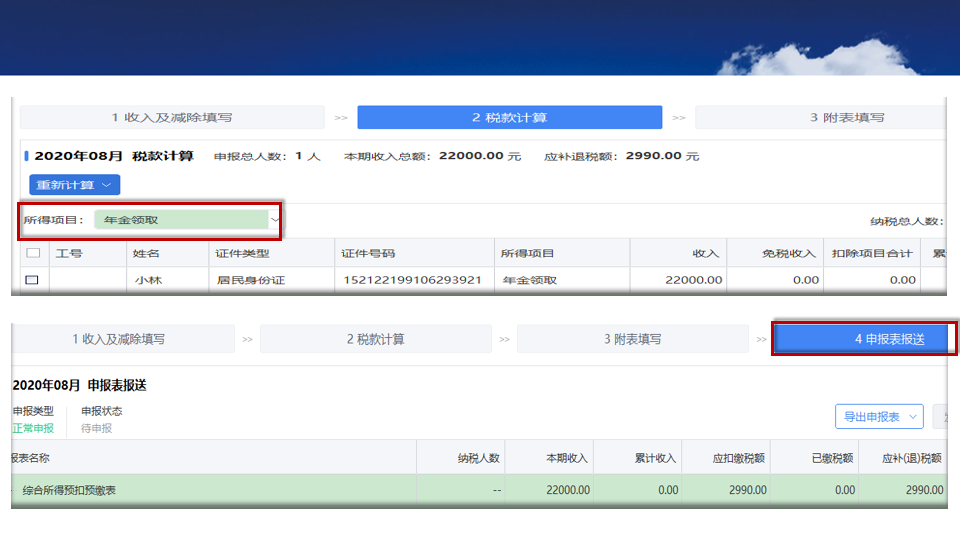
Task: Tick the select-all checkbox in table header
Action: click(x=33, y=253)
